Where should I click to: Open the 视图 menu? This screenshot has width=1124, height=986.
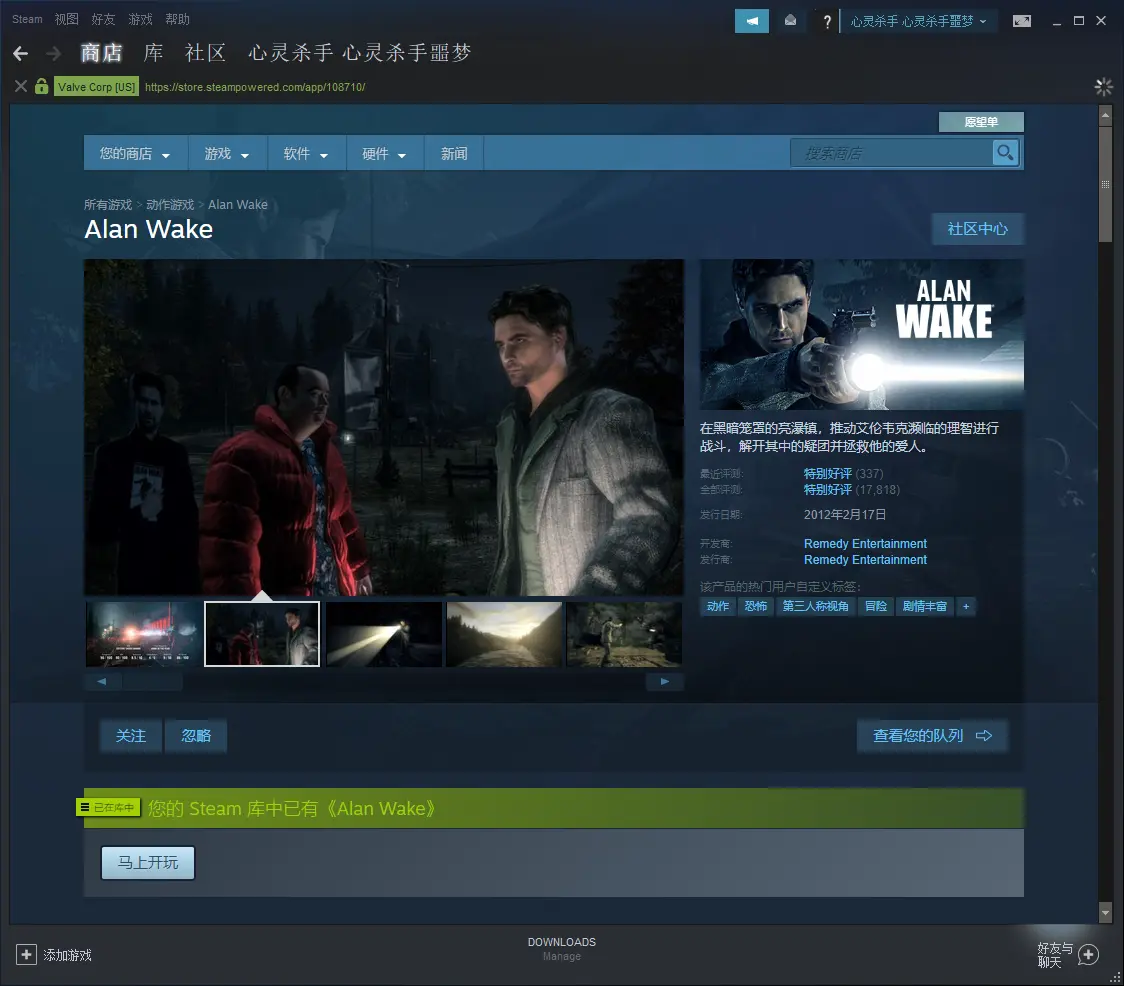[67, 19]
